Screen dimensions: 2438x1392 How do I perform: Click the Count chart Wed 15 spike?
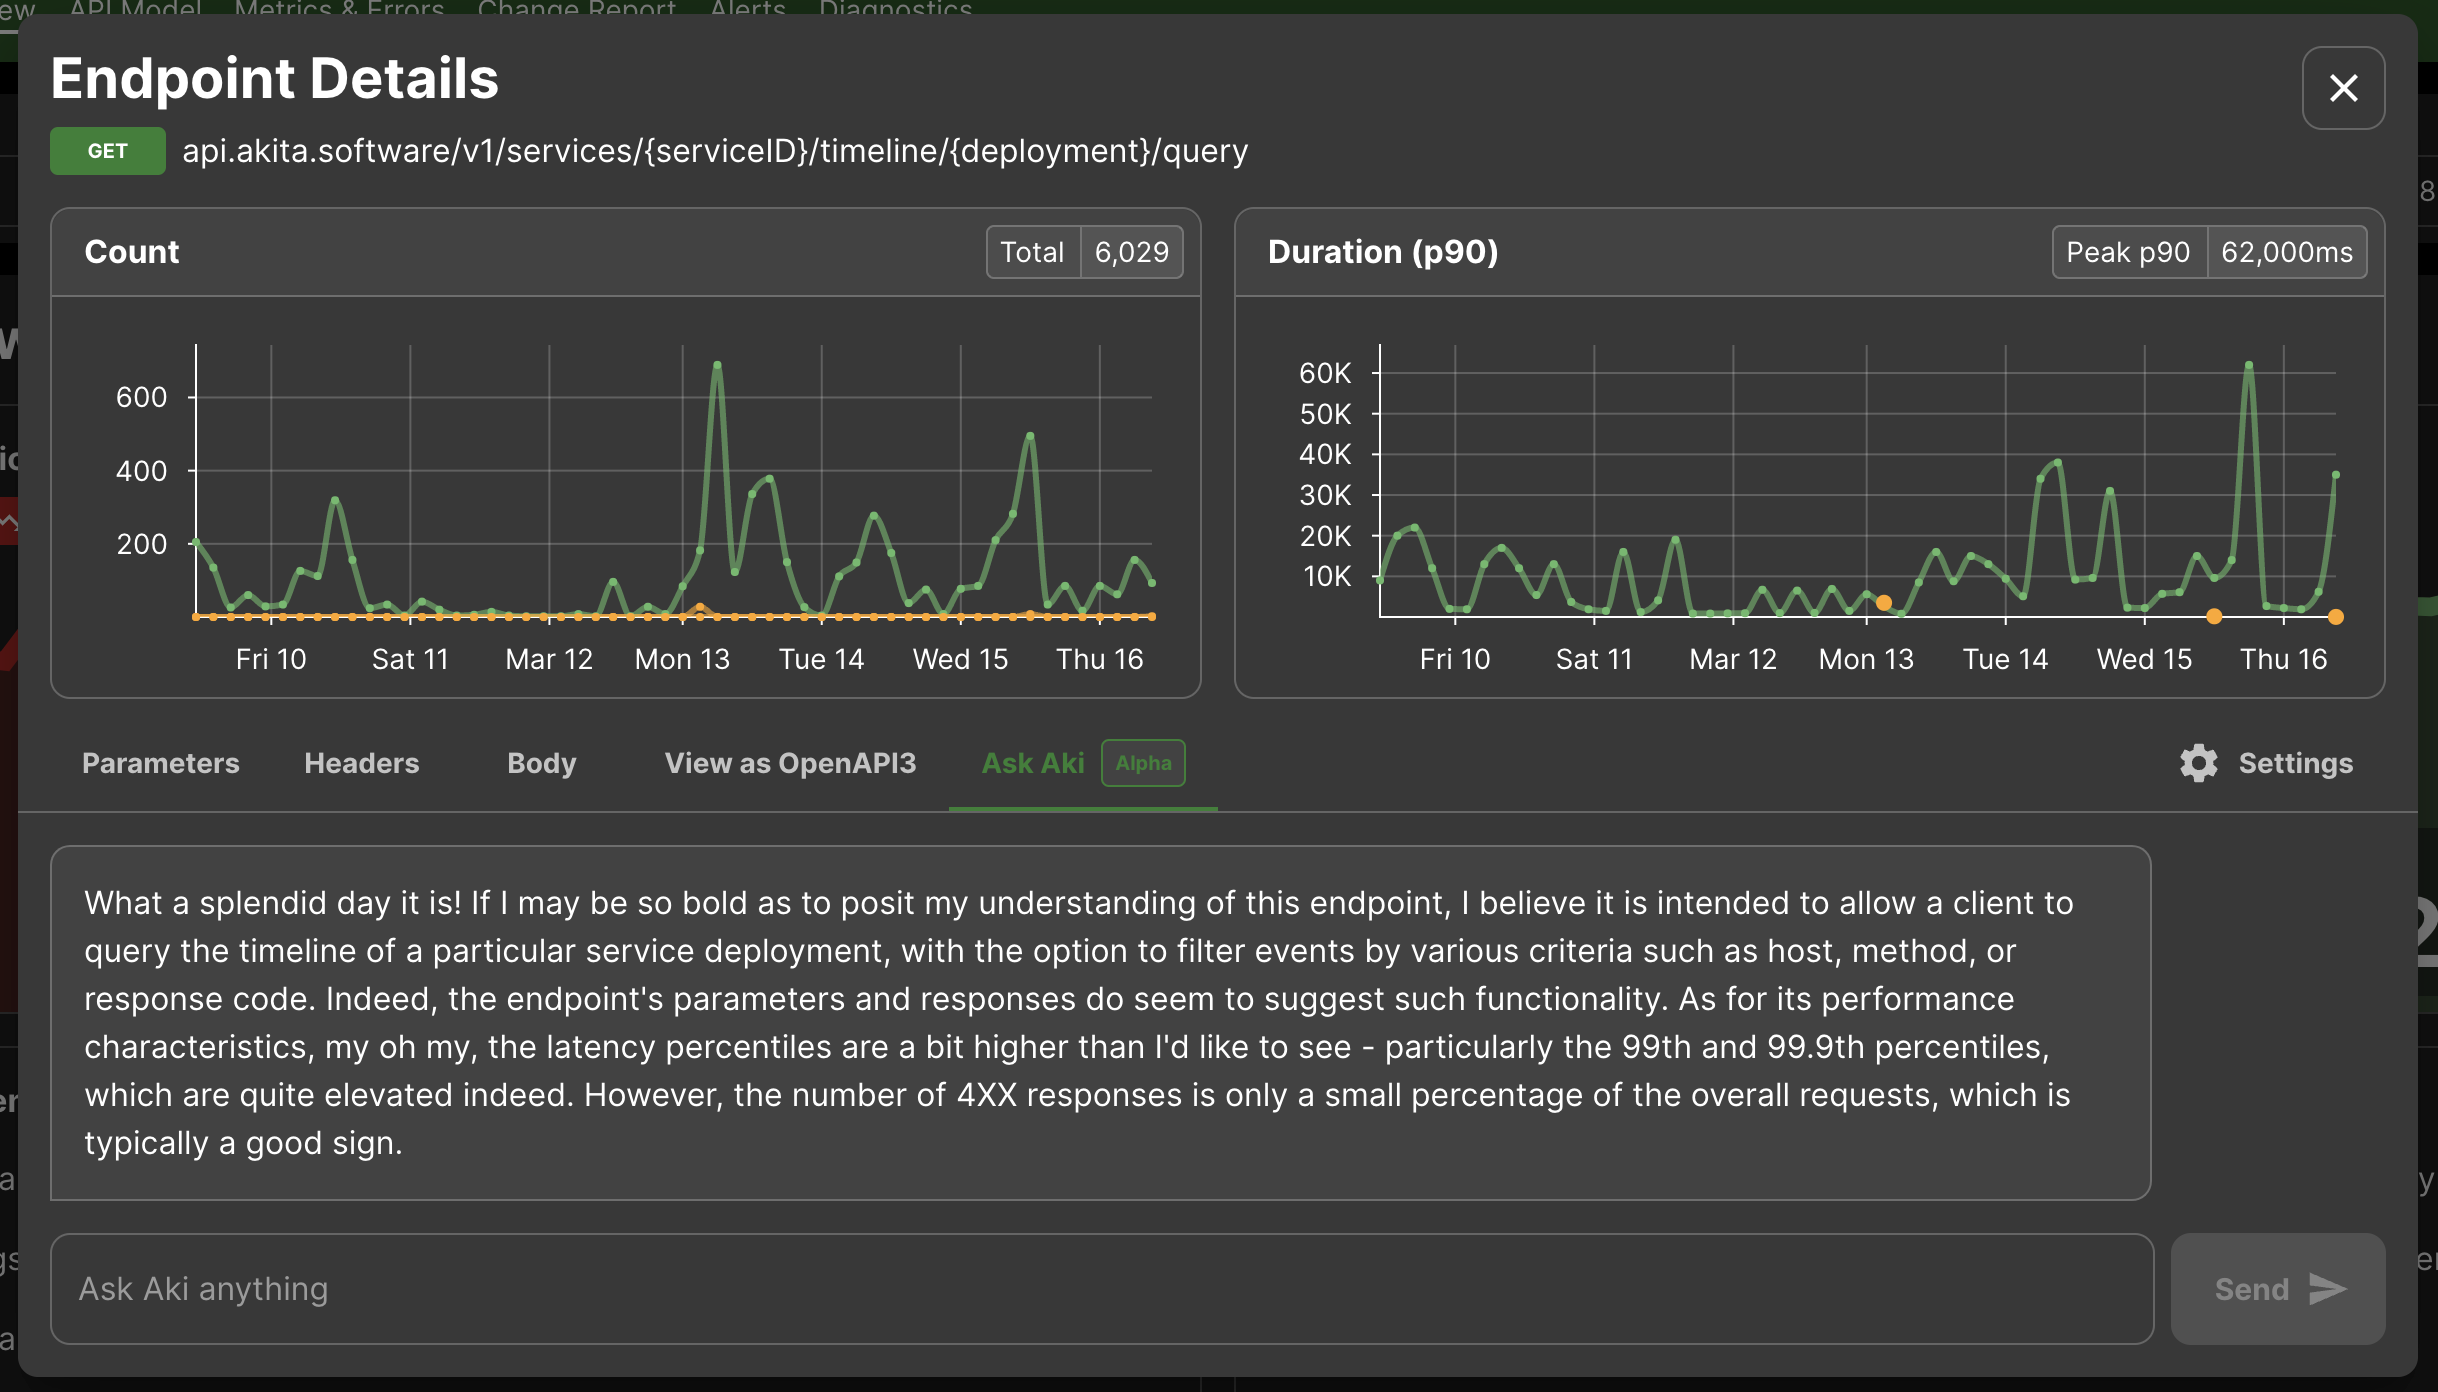coord(1030,436)
